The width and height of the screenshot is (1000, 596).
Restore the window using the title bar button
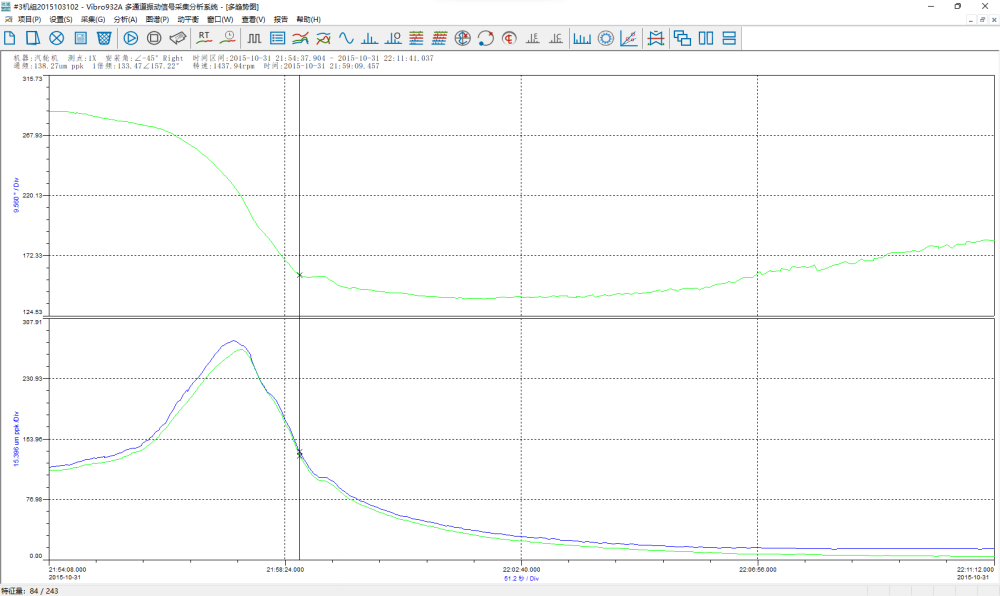click(957, 6)
